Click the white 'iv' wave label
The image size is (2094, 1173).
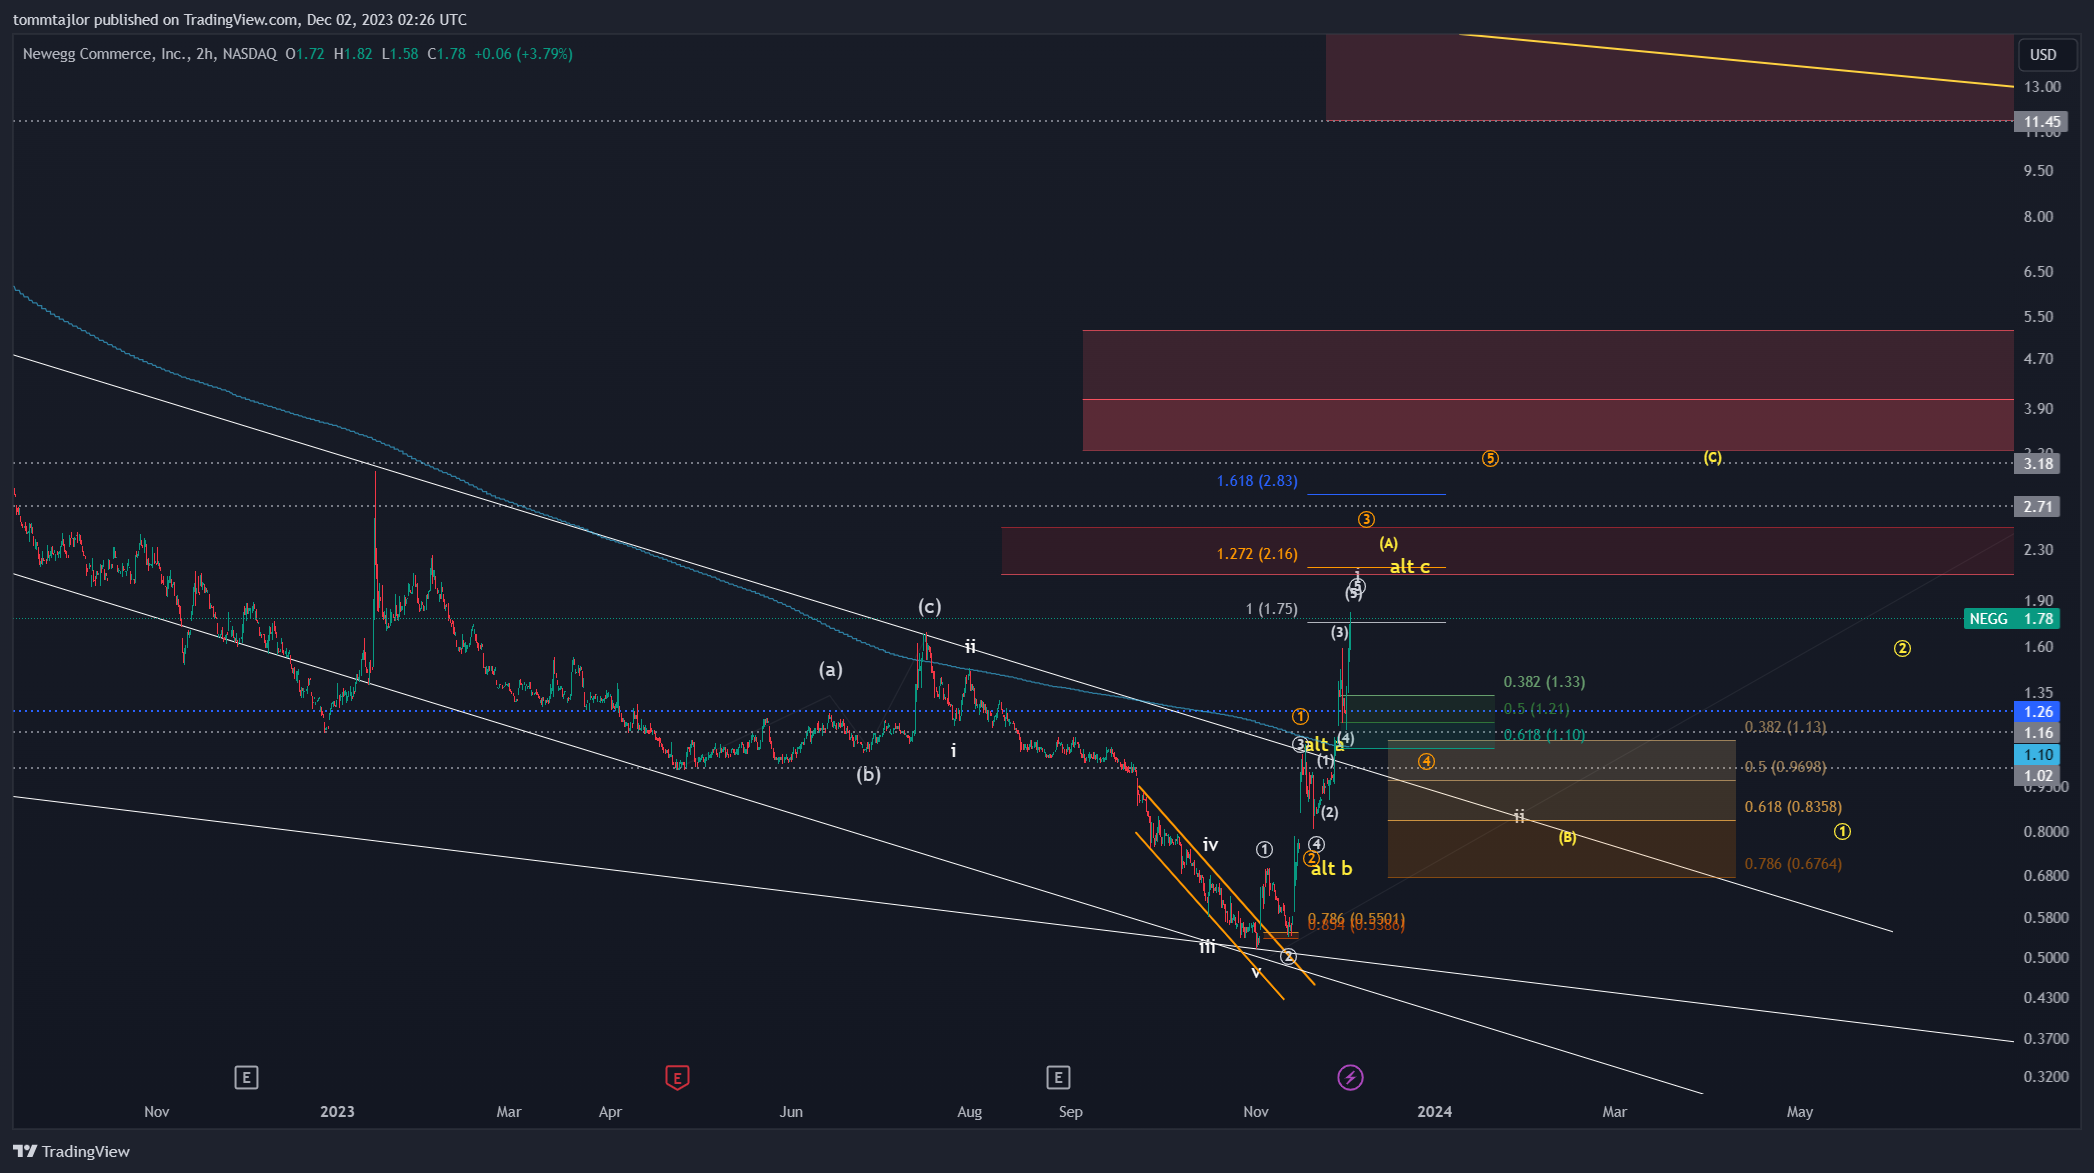1210,845
